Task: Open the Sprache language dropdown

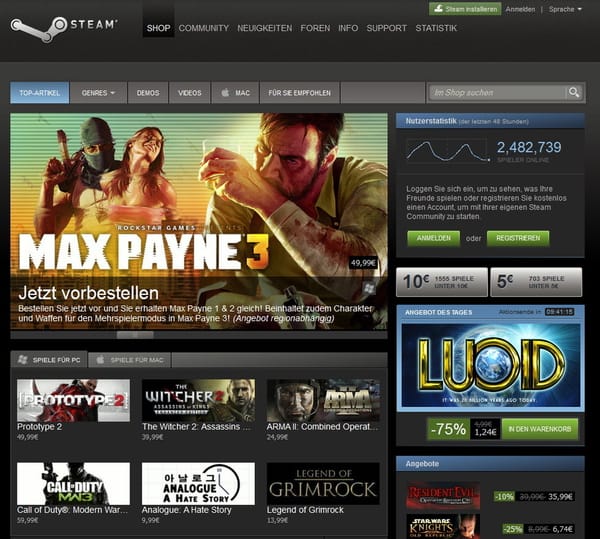Action: (x=565, y=9)
